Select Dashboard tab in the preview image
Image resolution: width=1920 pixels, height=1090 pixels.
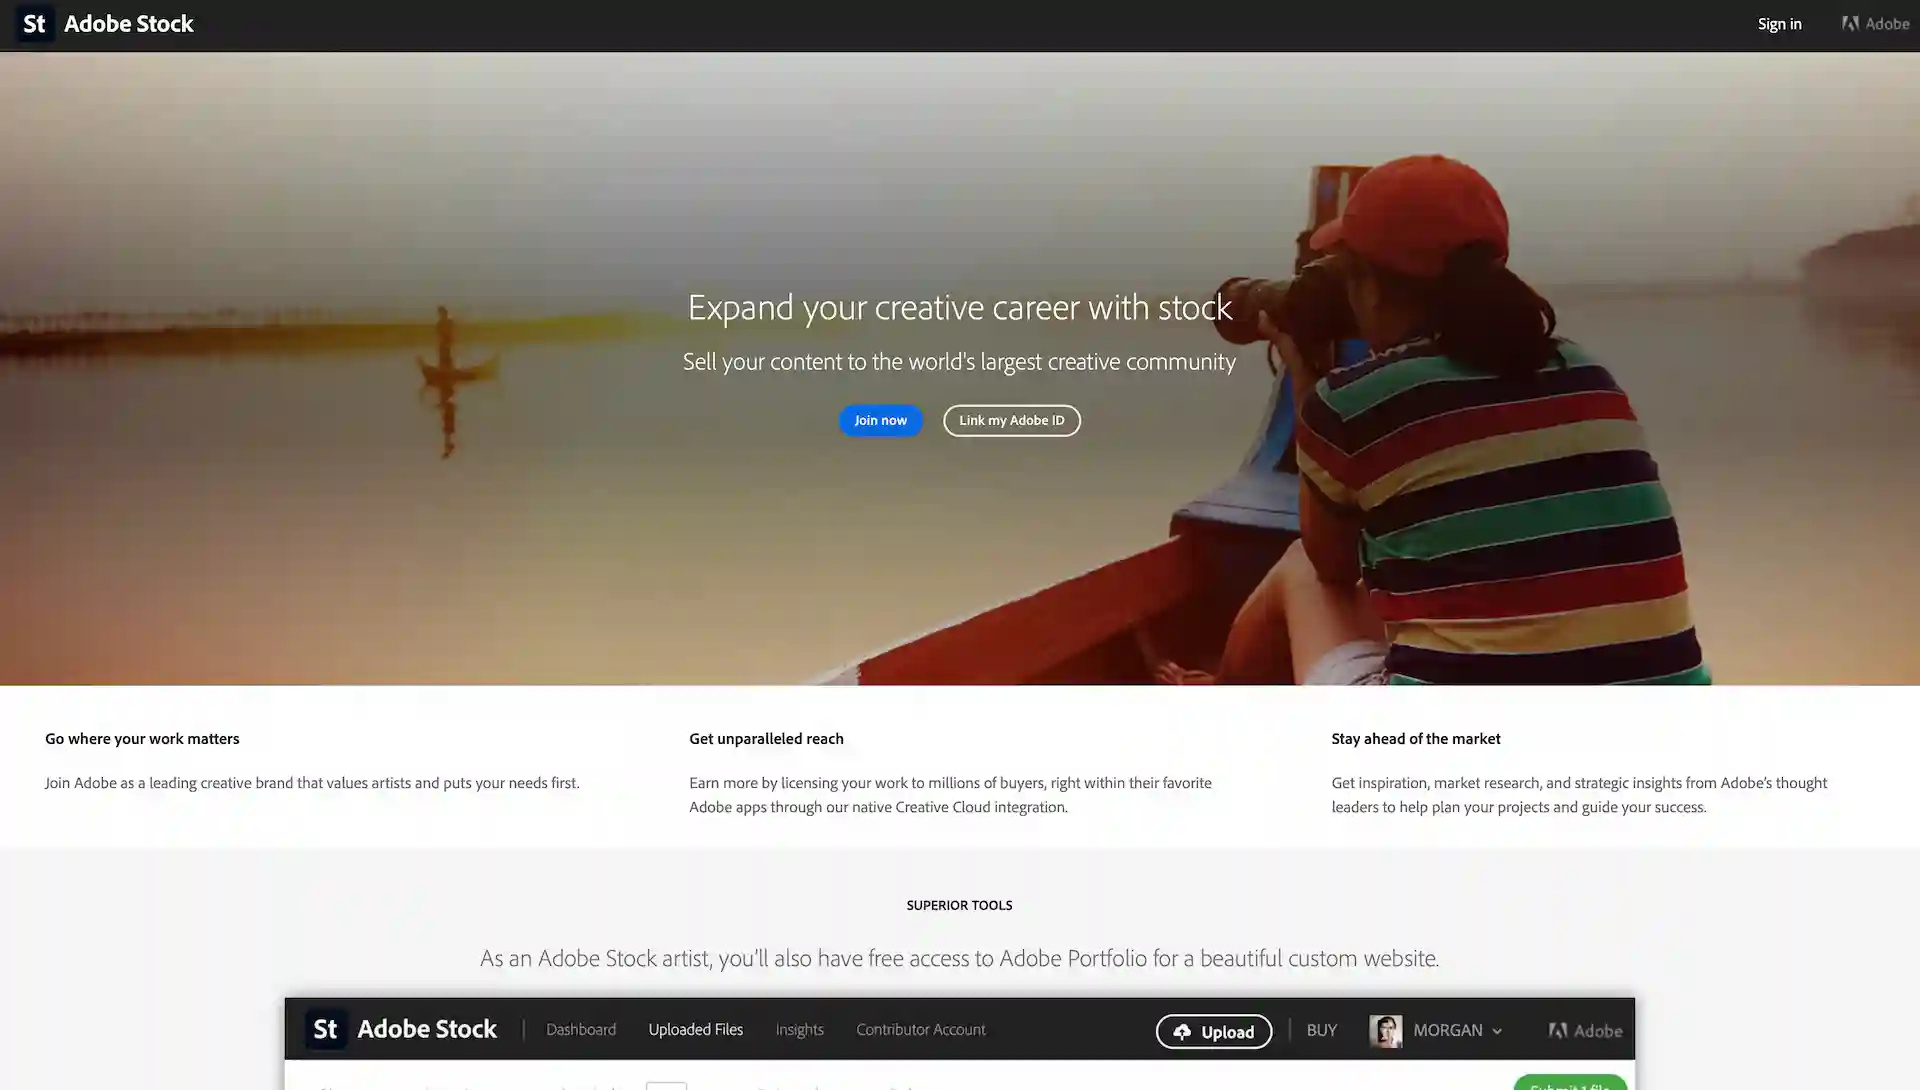click(x=581, y=1029)
